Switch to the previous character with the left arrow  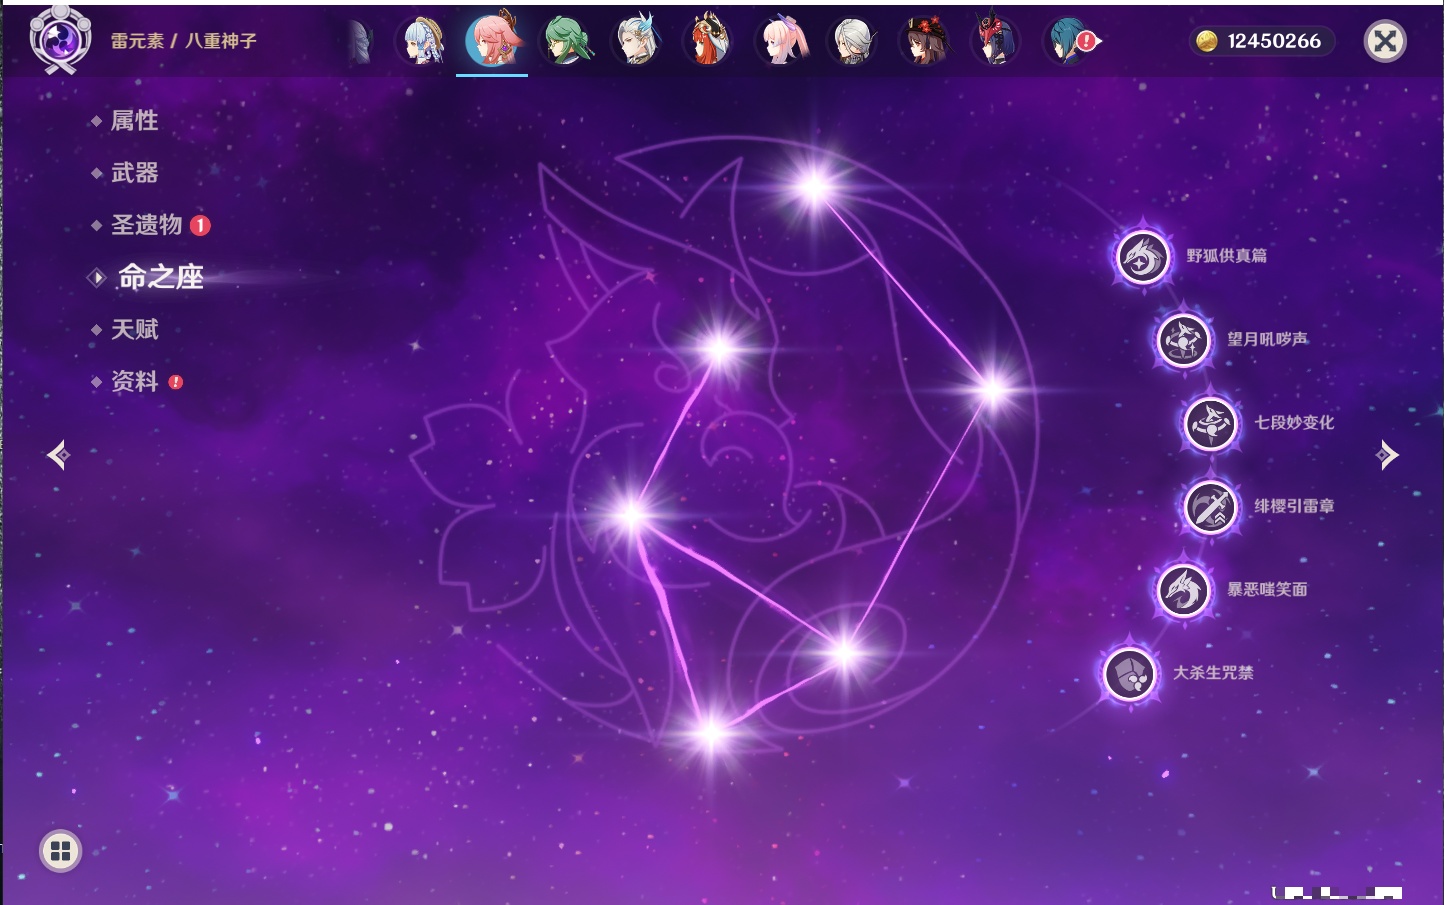pyautogui.click(x=58, y=455)
